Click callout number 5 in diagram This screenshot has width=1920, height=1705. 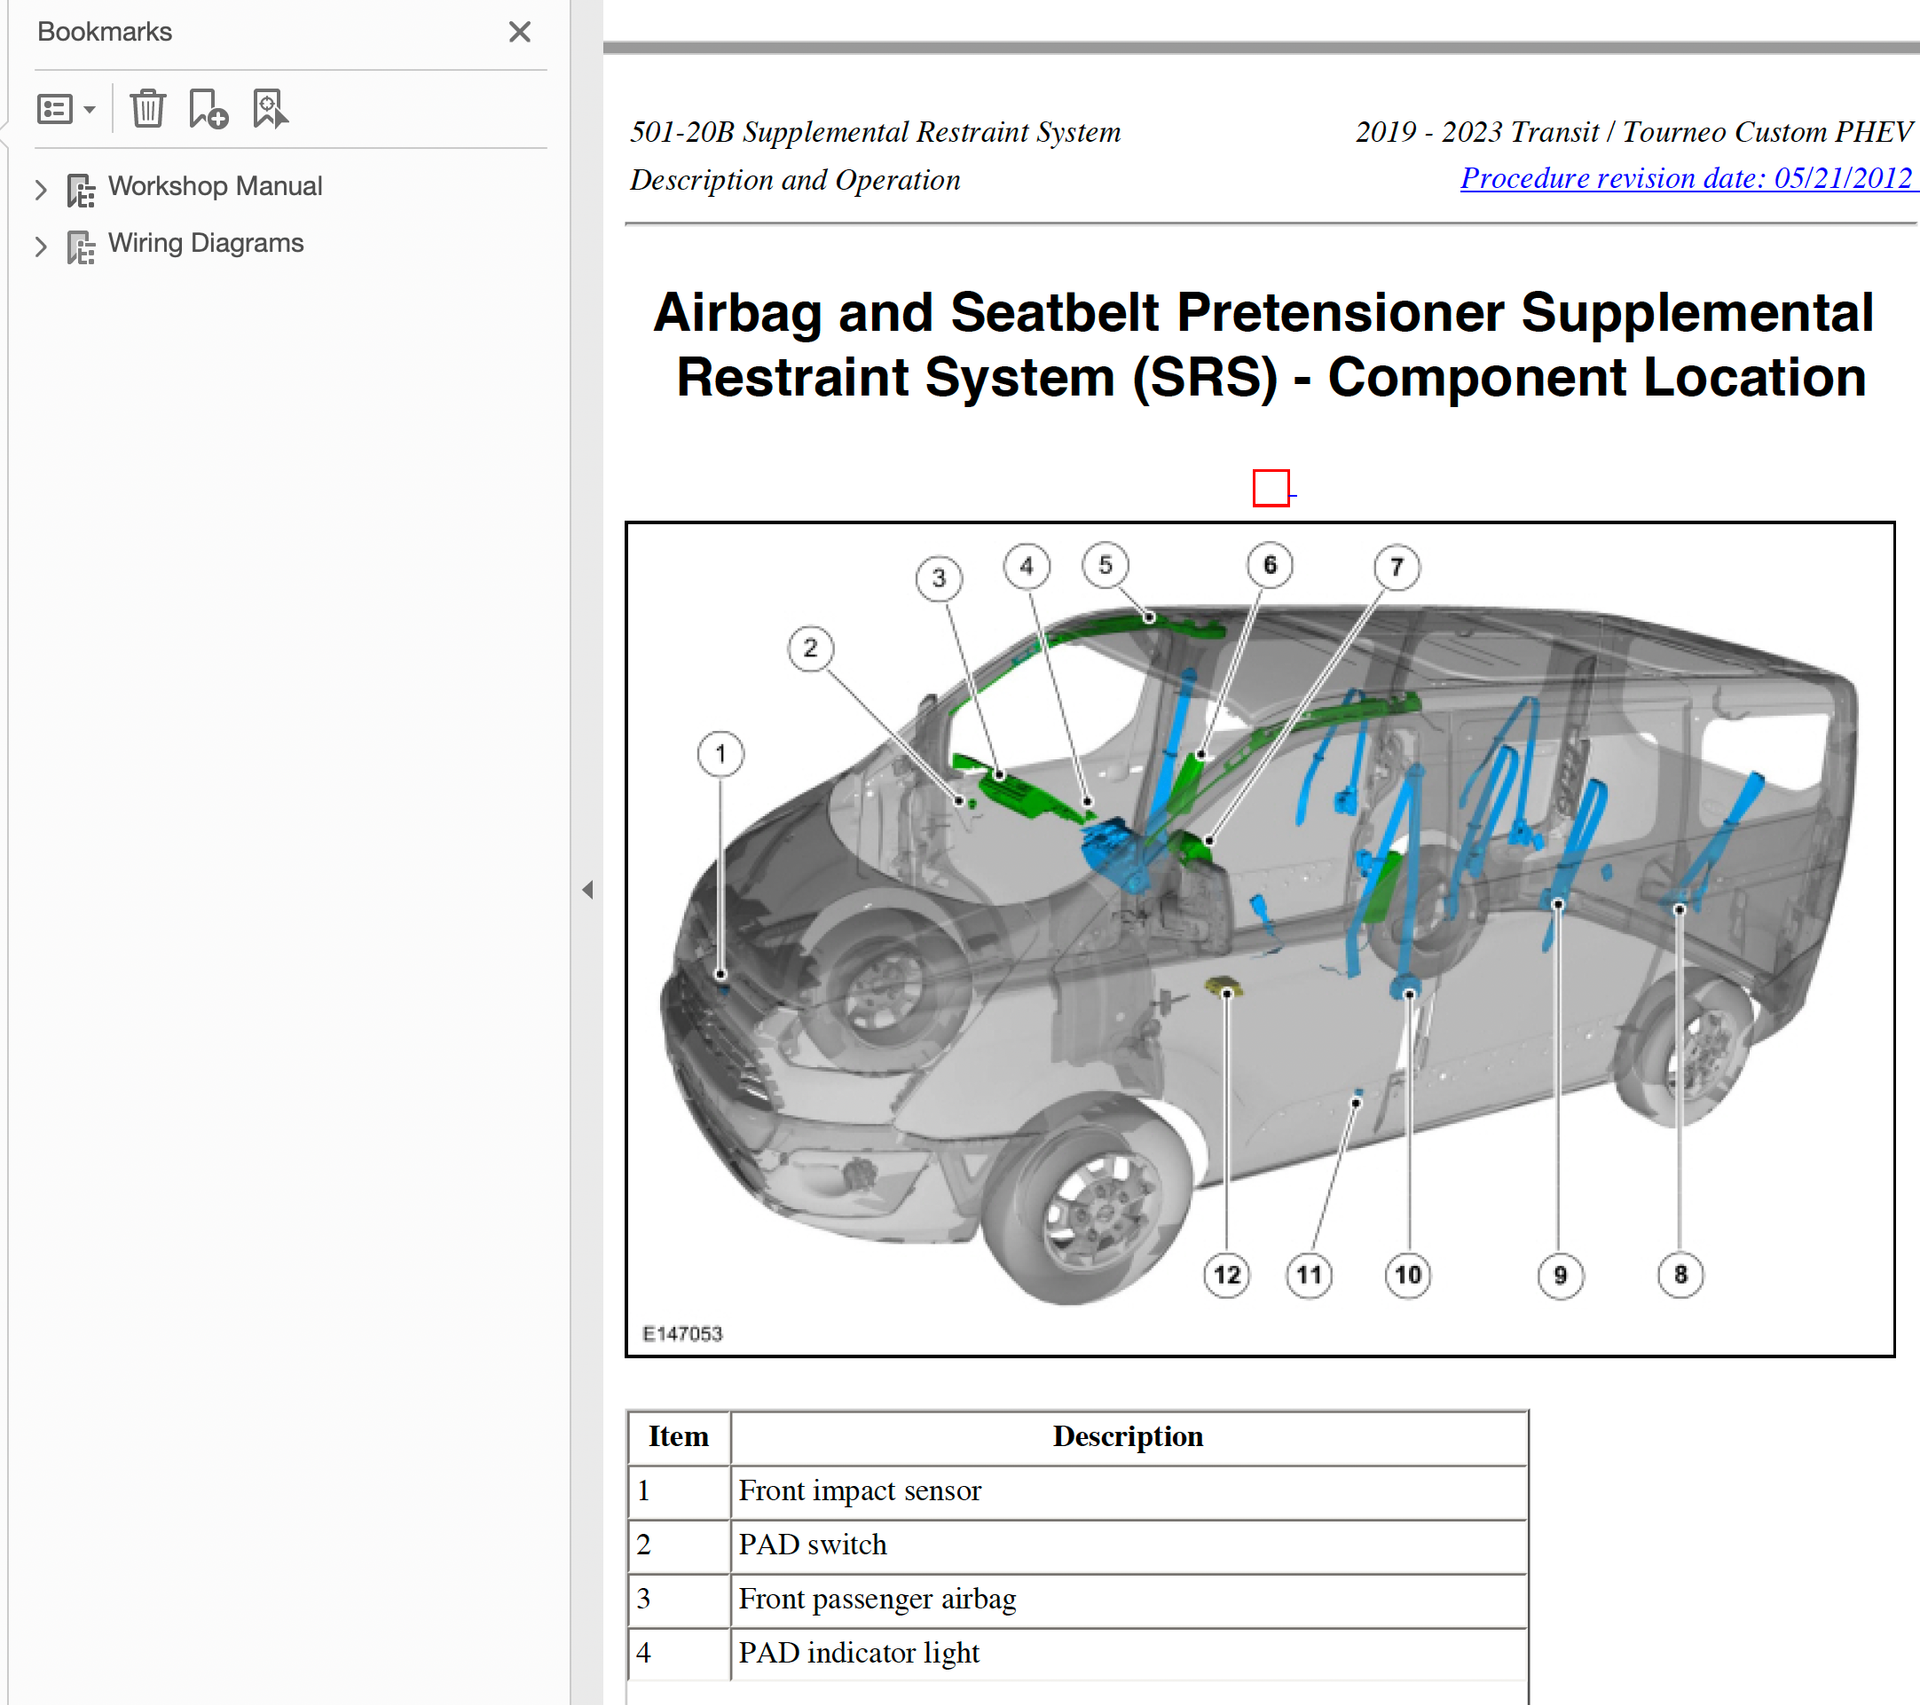[x=1105, y=565]
